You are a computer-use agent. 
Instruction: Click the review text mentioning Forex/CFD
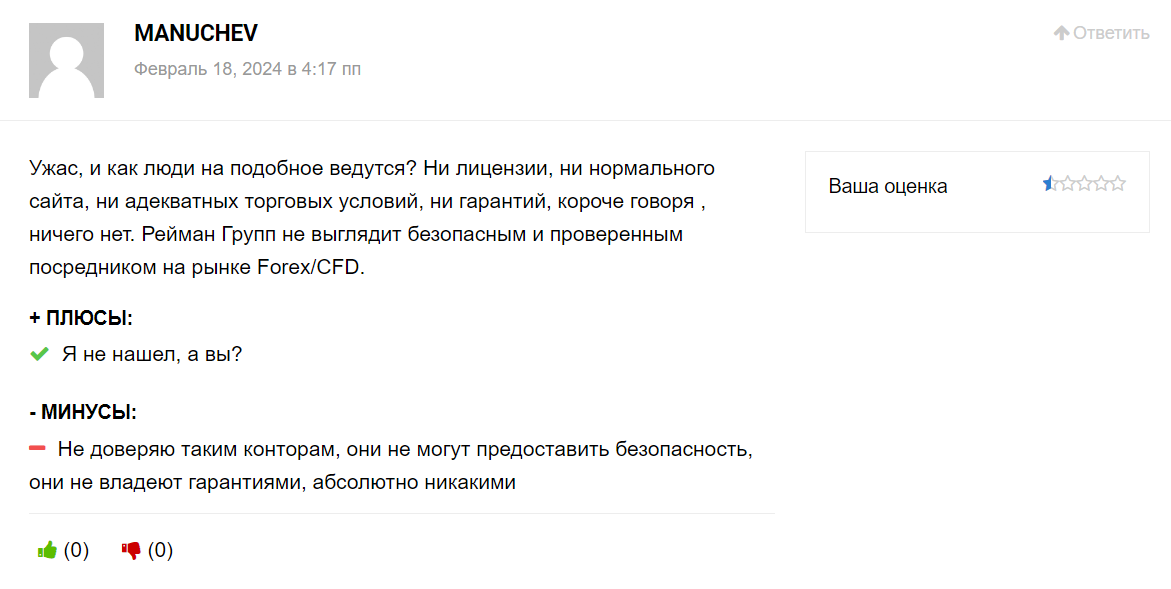point(372,217)
